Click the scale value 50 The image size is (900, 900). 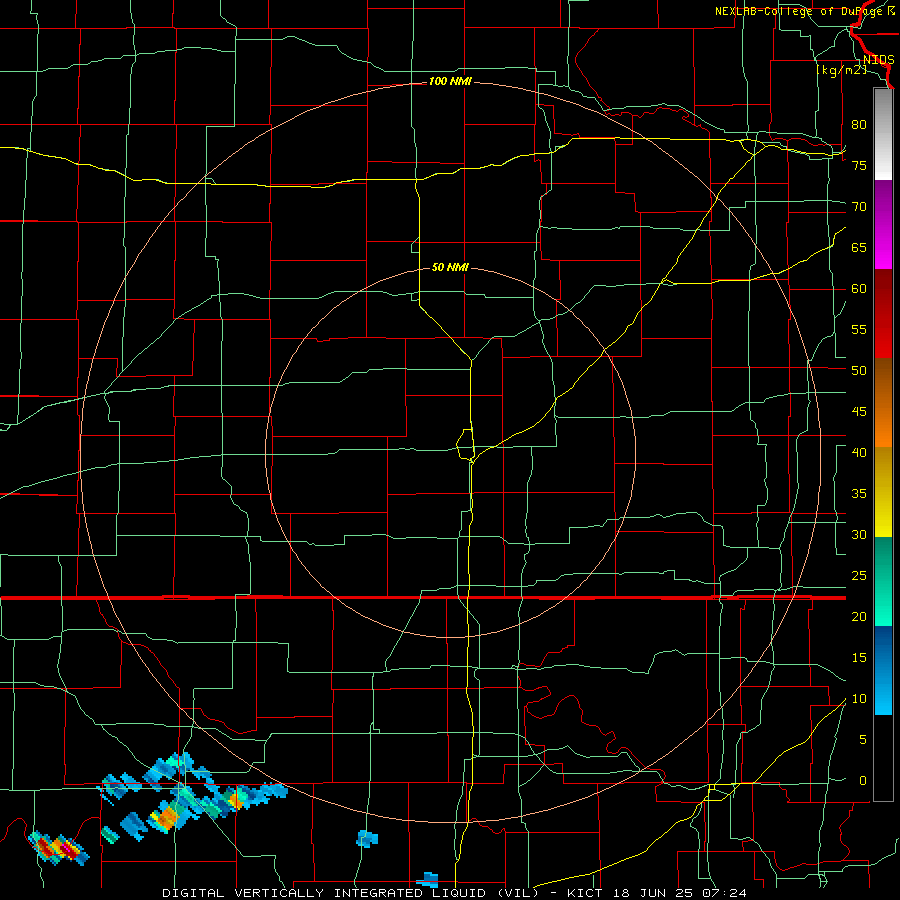point(859,371)
